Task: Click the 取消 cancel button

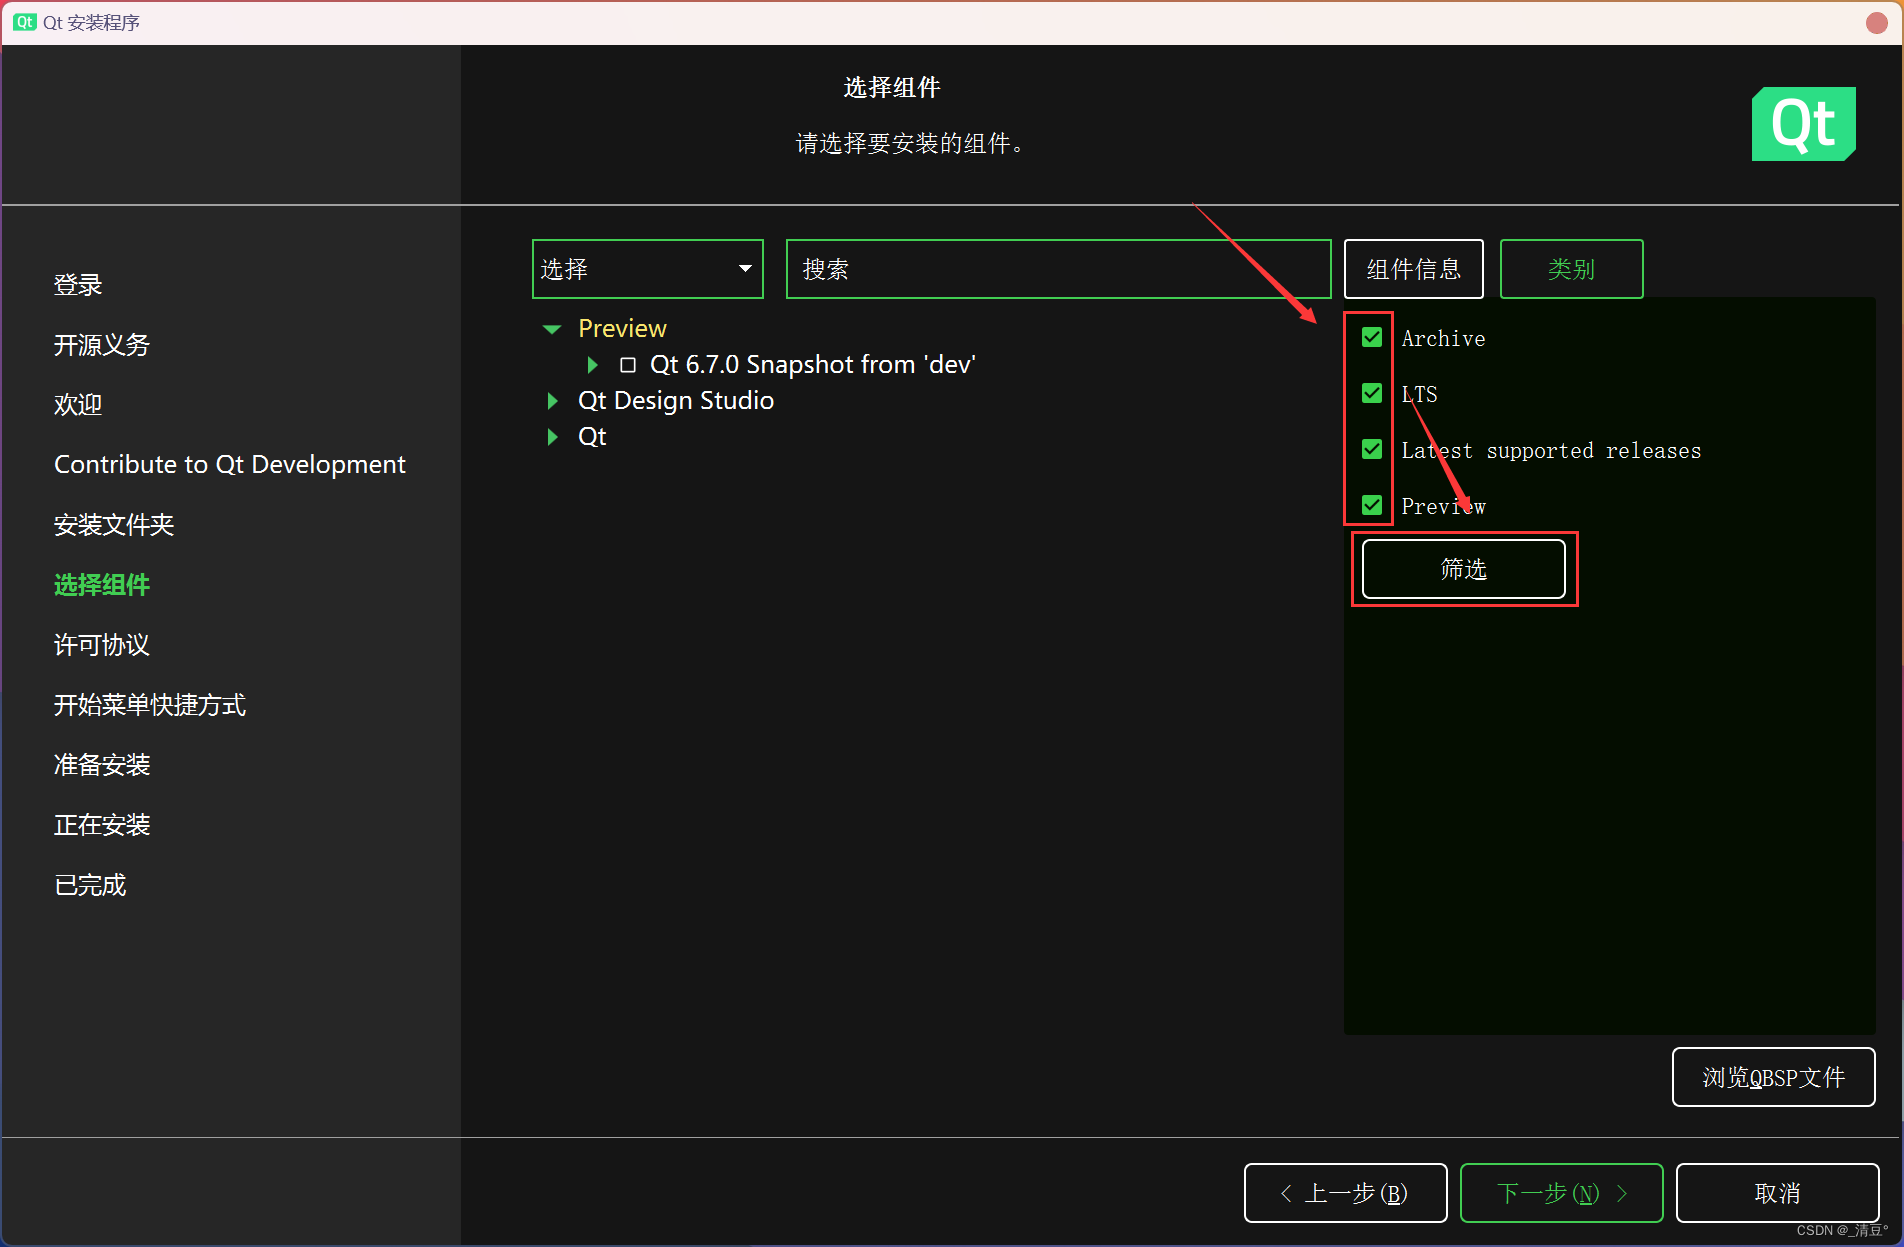Action: 1778,1193
